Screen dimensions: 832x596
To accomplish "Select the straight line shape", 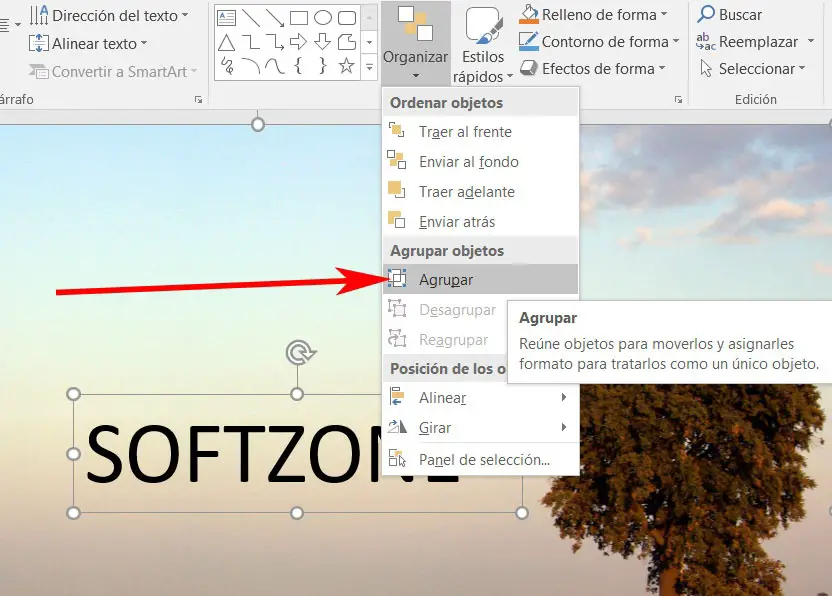I will [251, 18].
